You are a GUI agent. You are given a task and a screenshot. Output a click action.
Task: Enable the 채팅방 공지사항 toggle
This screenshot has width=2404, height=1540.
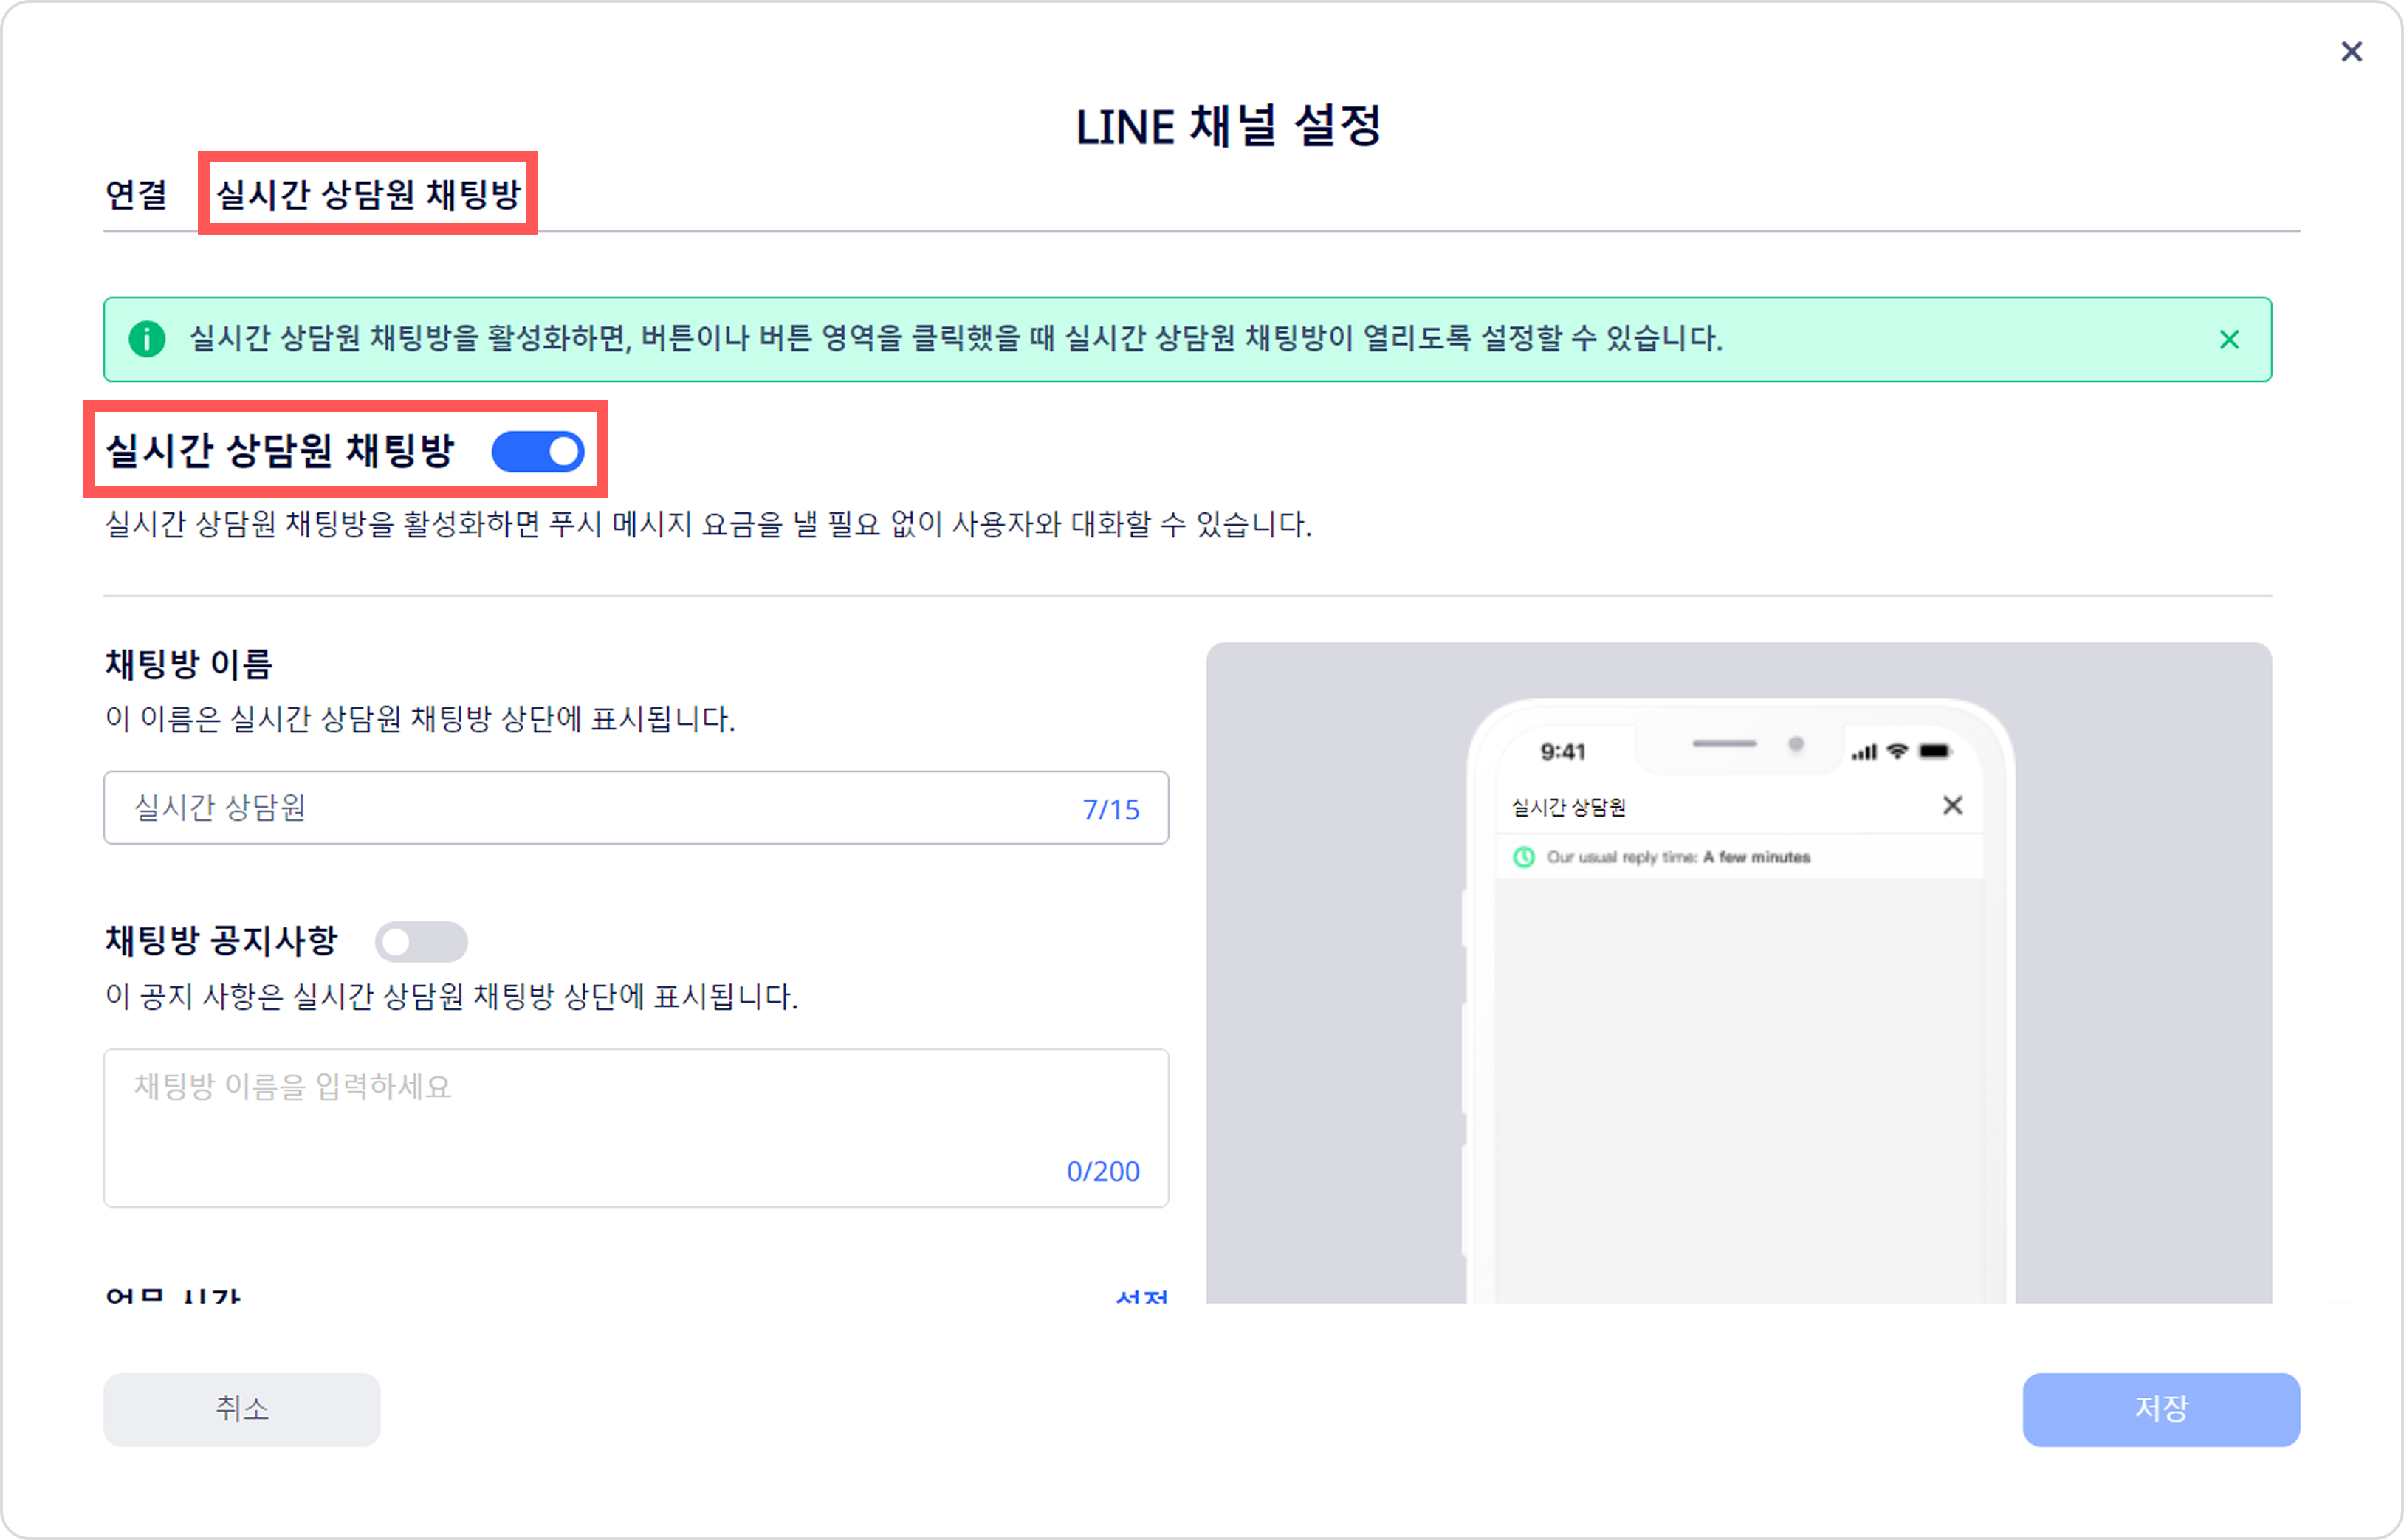[421, 942]
